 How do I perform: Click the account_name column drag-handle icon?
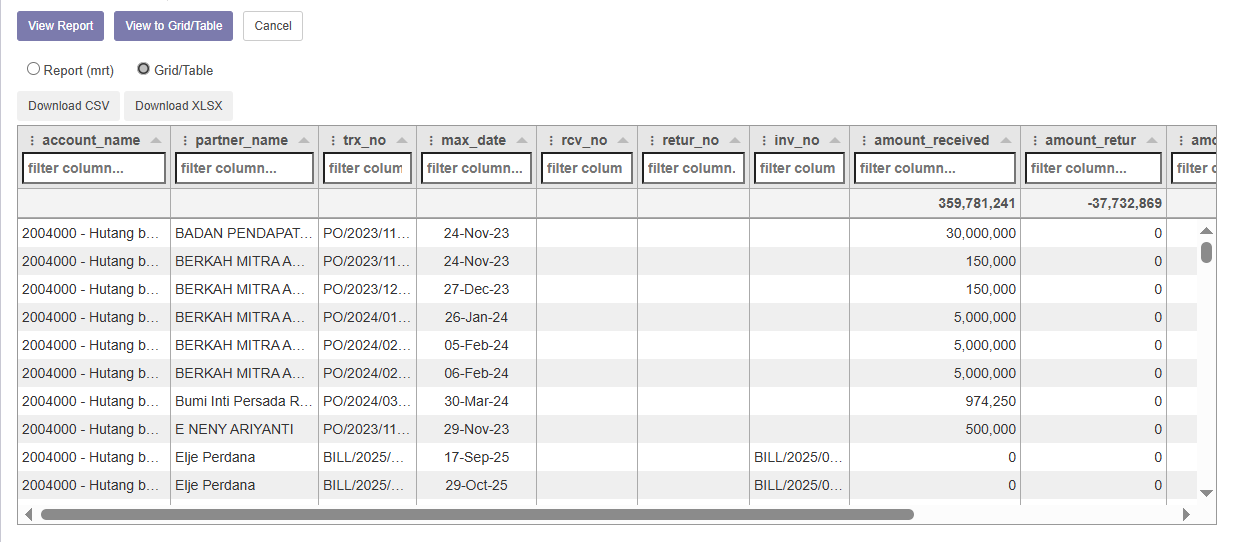point(32,141)
